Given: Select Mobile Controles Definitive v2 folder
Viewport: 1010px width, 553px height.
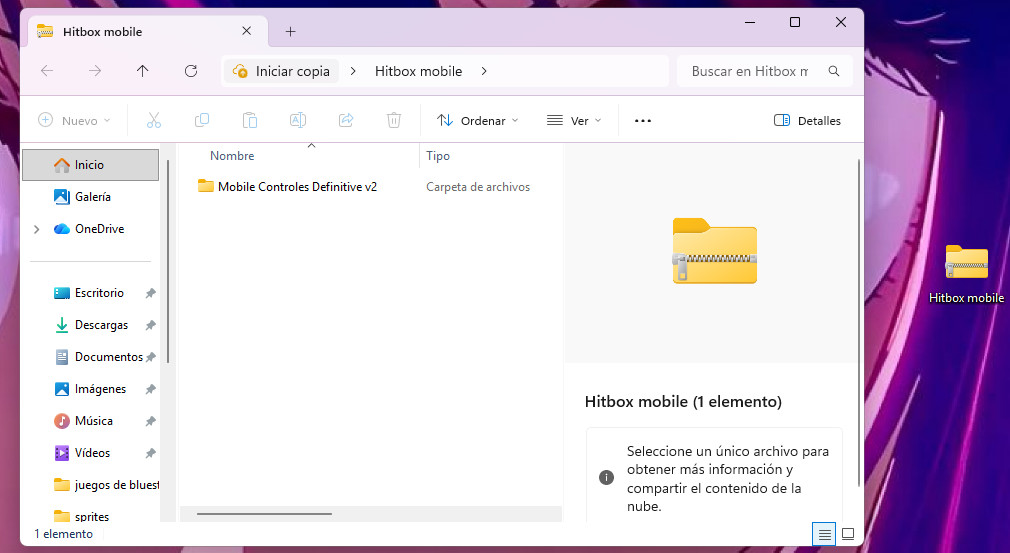Looking at the screenshot, I should [x=287, y=187].
